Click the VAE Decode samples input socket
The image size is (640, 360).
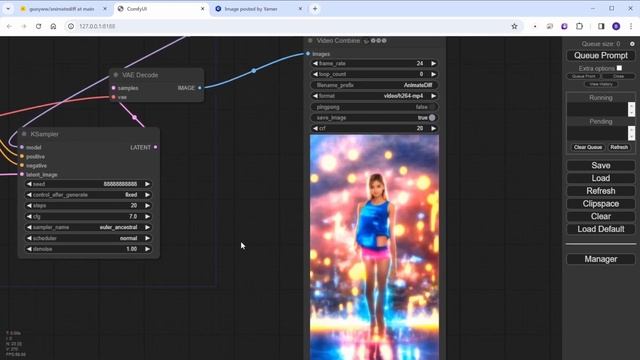113,88
